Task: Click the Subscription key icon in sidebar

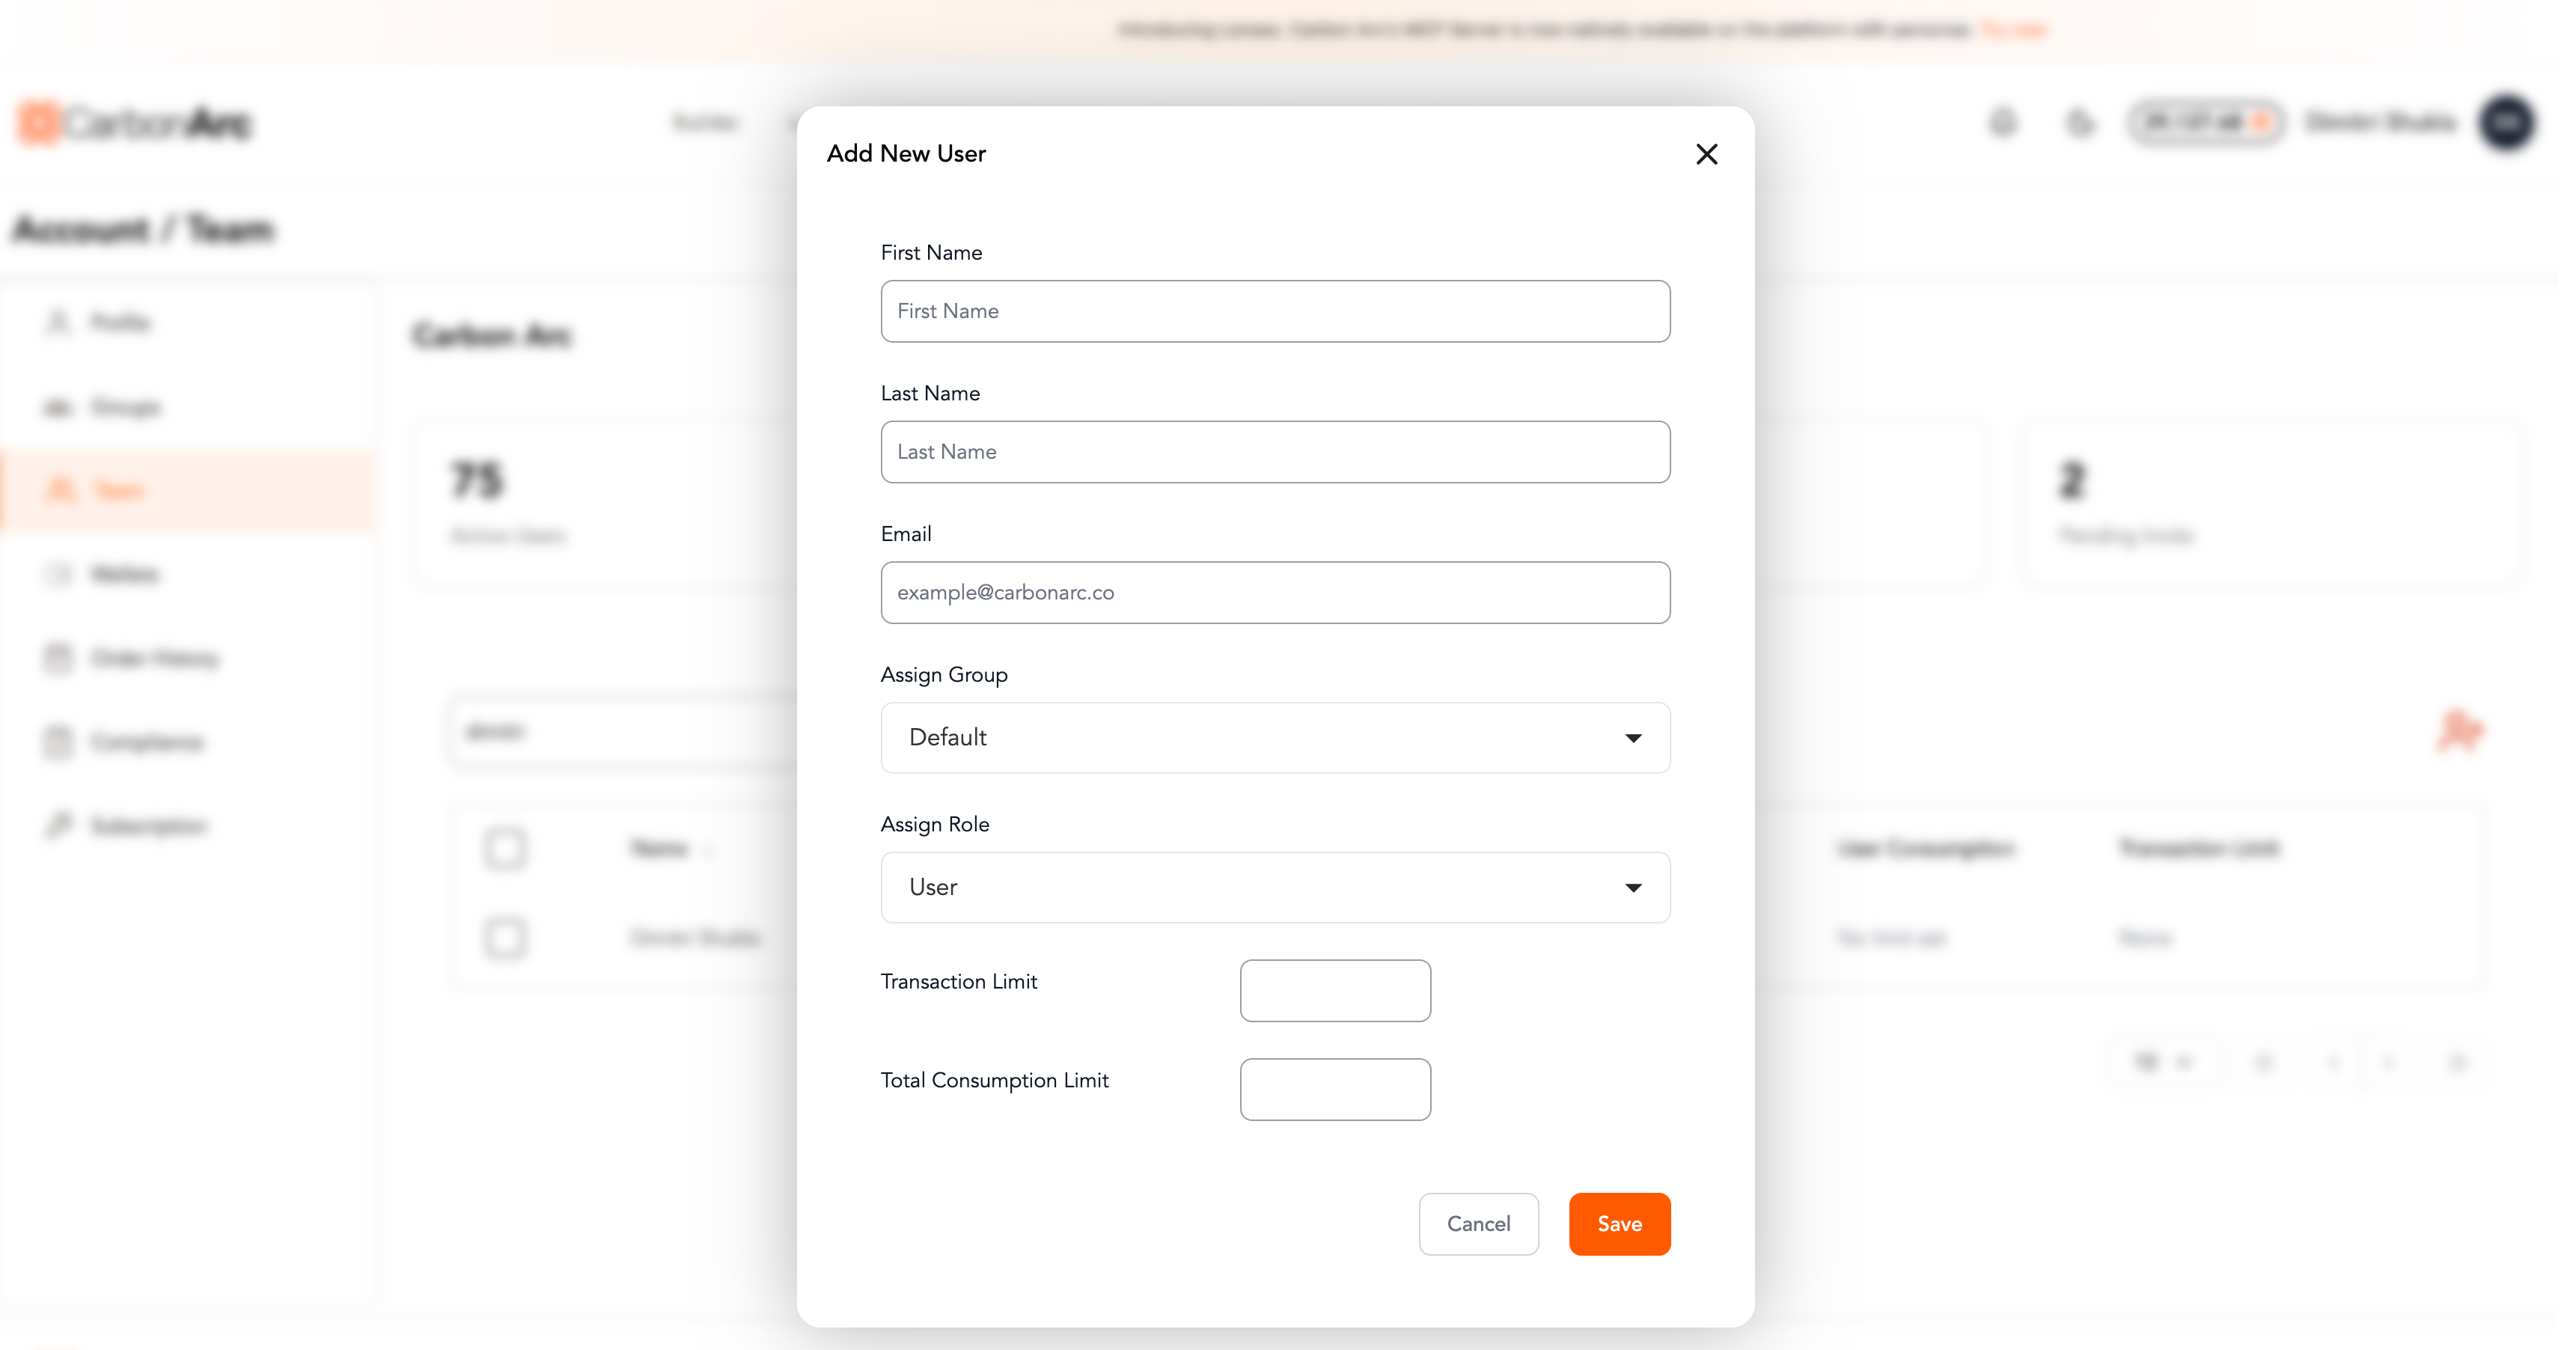Action: pos(58,825)
